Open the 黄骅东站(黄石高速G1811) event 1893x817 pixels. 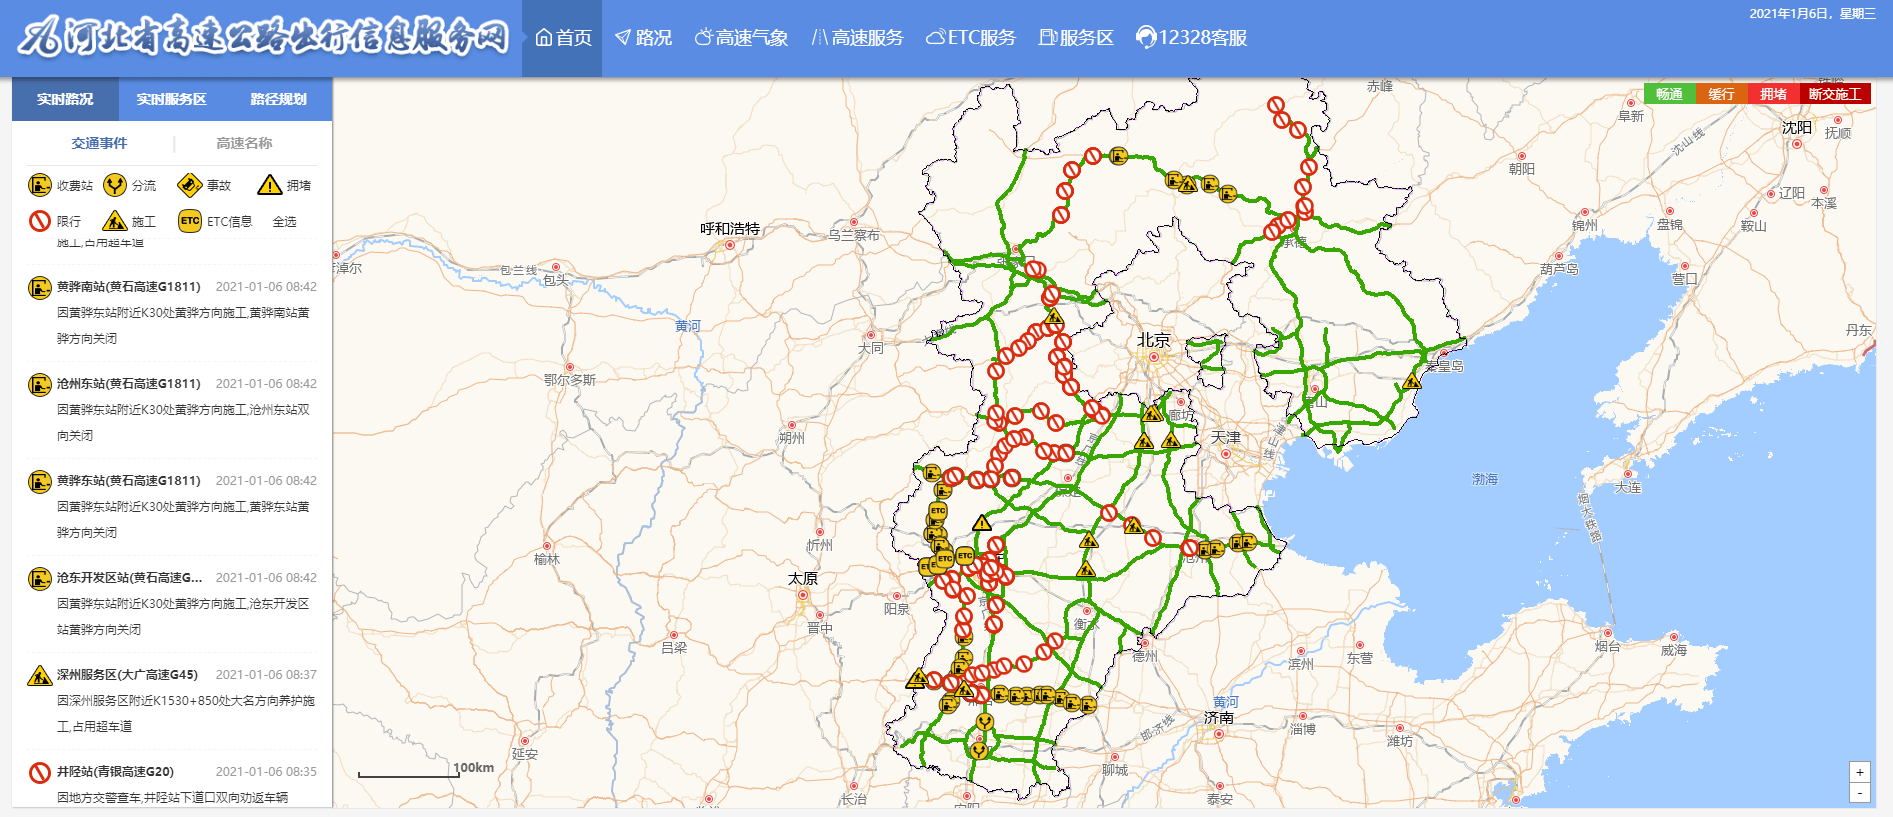(128, 481)
